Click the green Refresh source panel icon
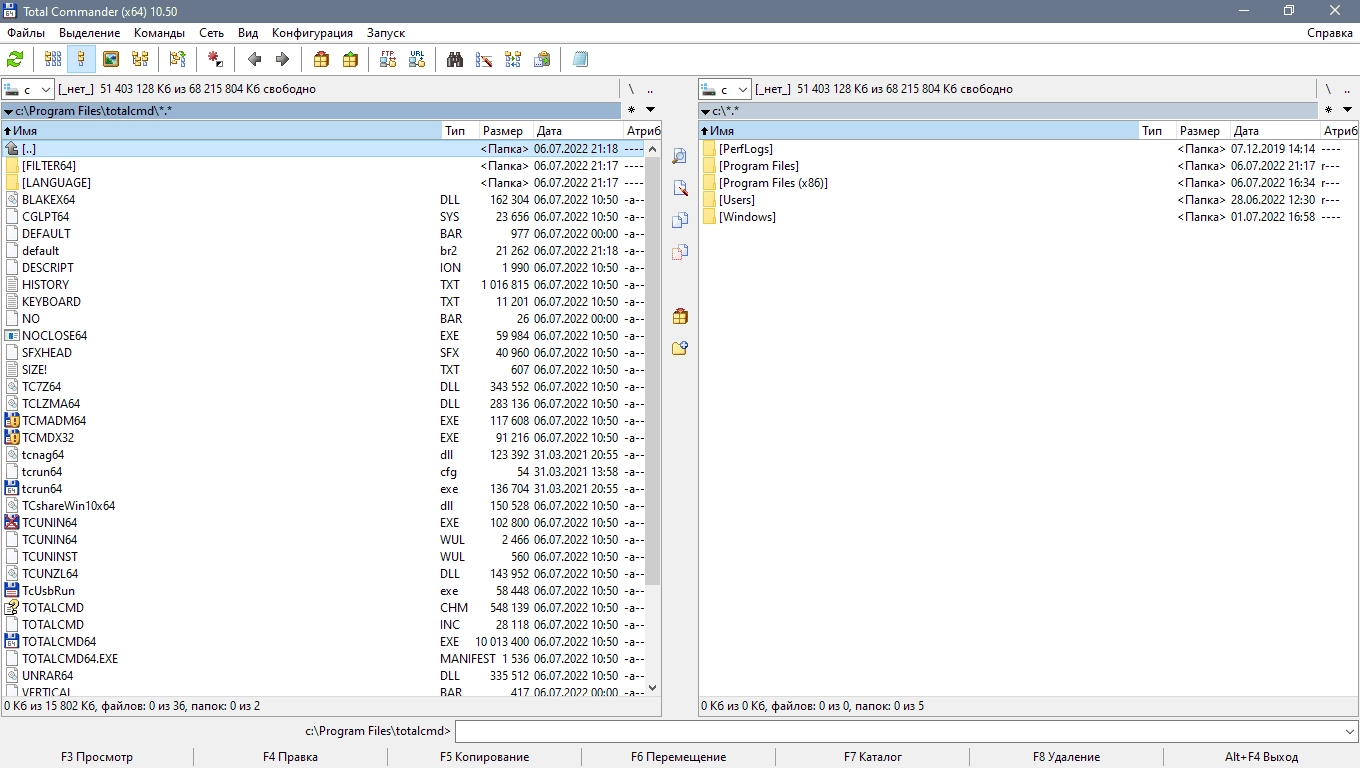1360x768 pixels. coord(15,59)
